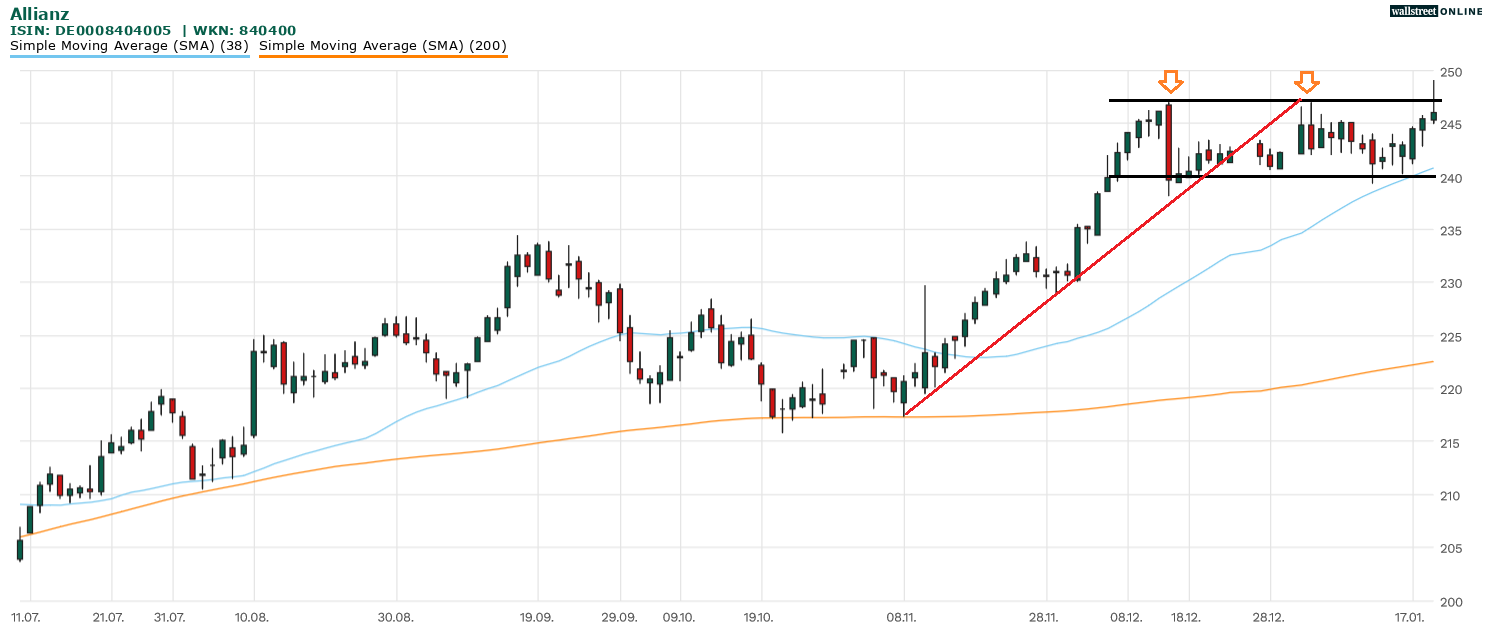
Task: Click the WKN 840400 text
Action: click(244, 31)
